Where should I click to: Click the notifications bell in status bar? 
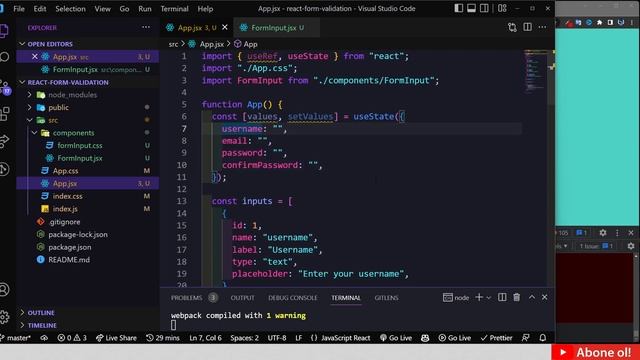coord(542,338)
